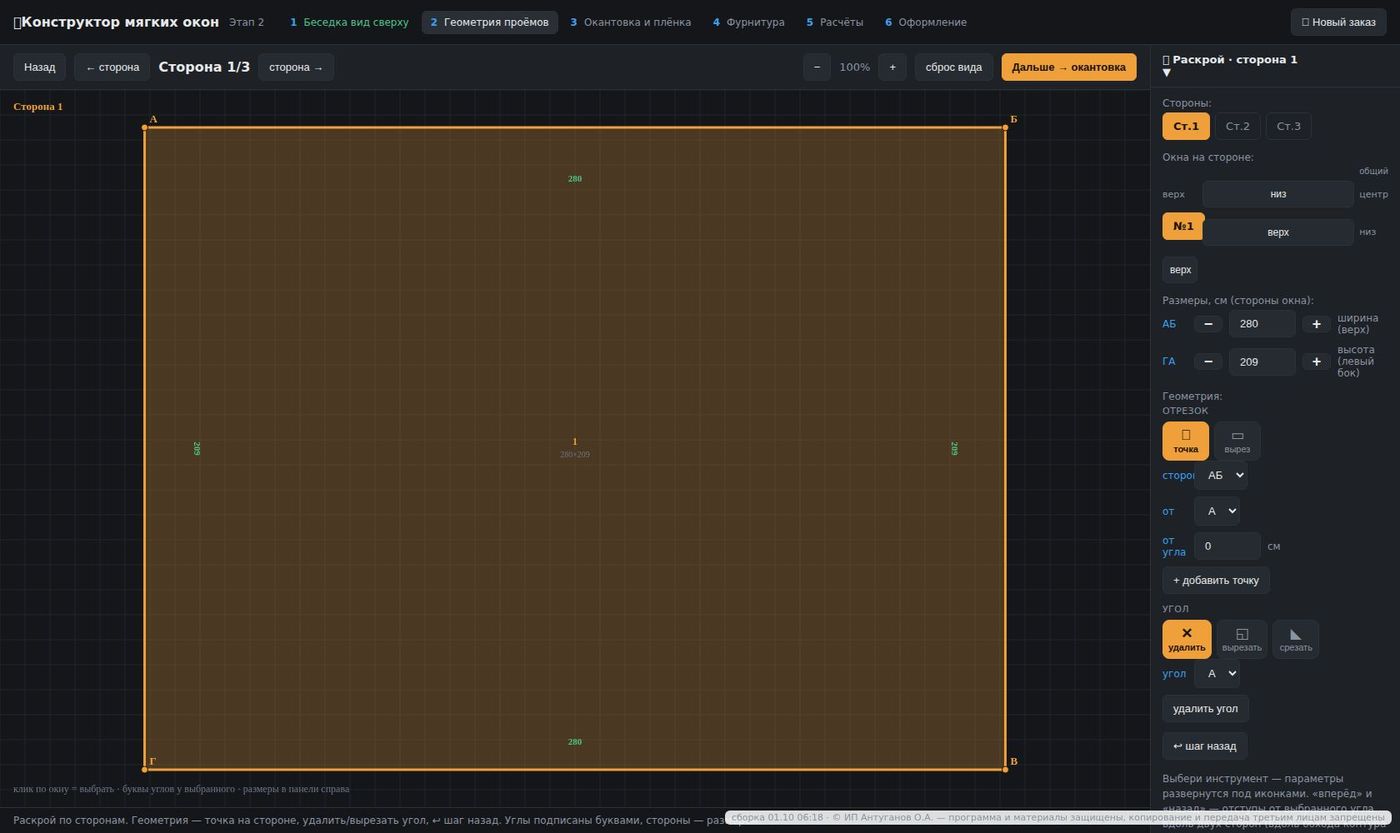Image resolution: width=1400 pixels, height=833 pixels.
Task: Click the 'удалить угол' button
Action: (x=1205, y=709)
